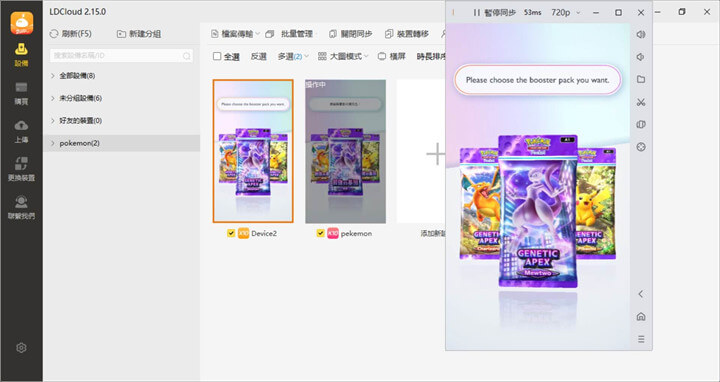This screenshot has height=382, width=720.
Task: Click 關閉同步 to turn off sync
Action: (350, 34)
